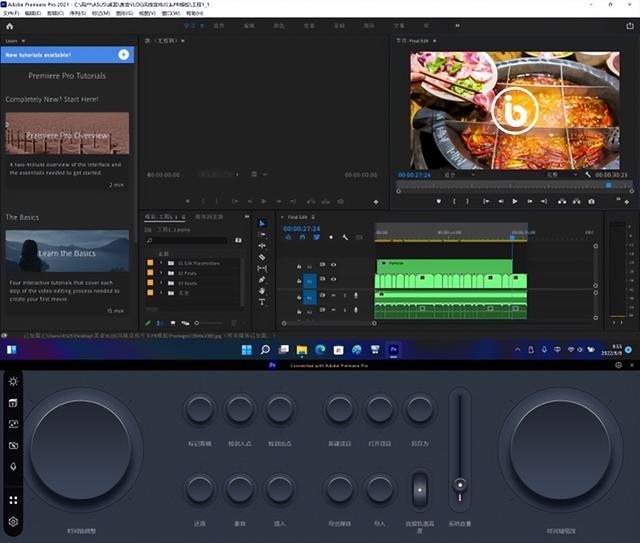Open the 序列(S) menu

[78, 13]
